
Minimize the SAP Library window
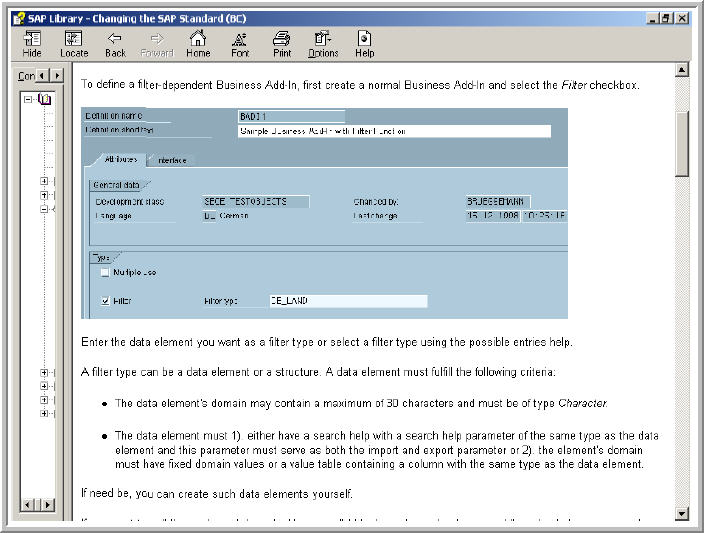(654, 18)
